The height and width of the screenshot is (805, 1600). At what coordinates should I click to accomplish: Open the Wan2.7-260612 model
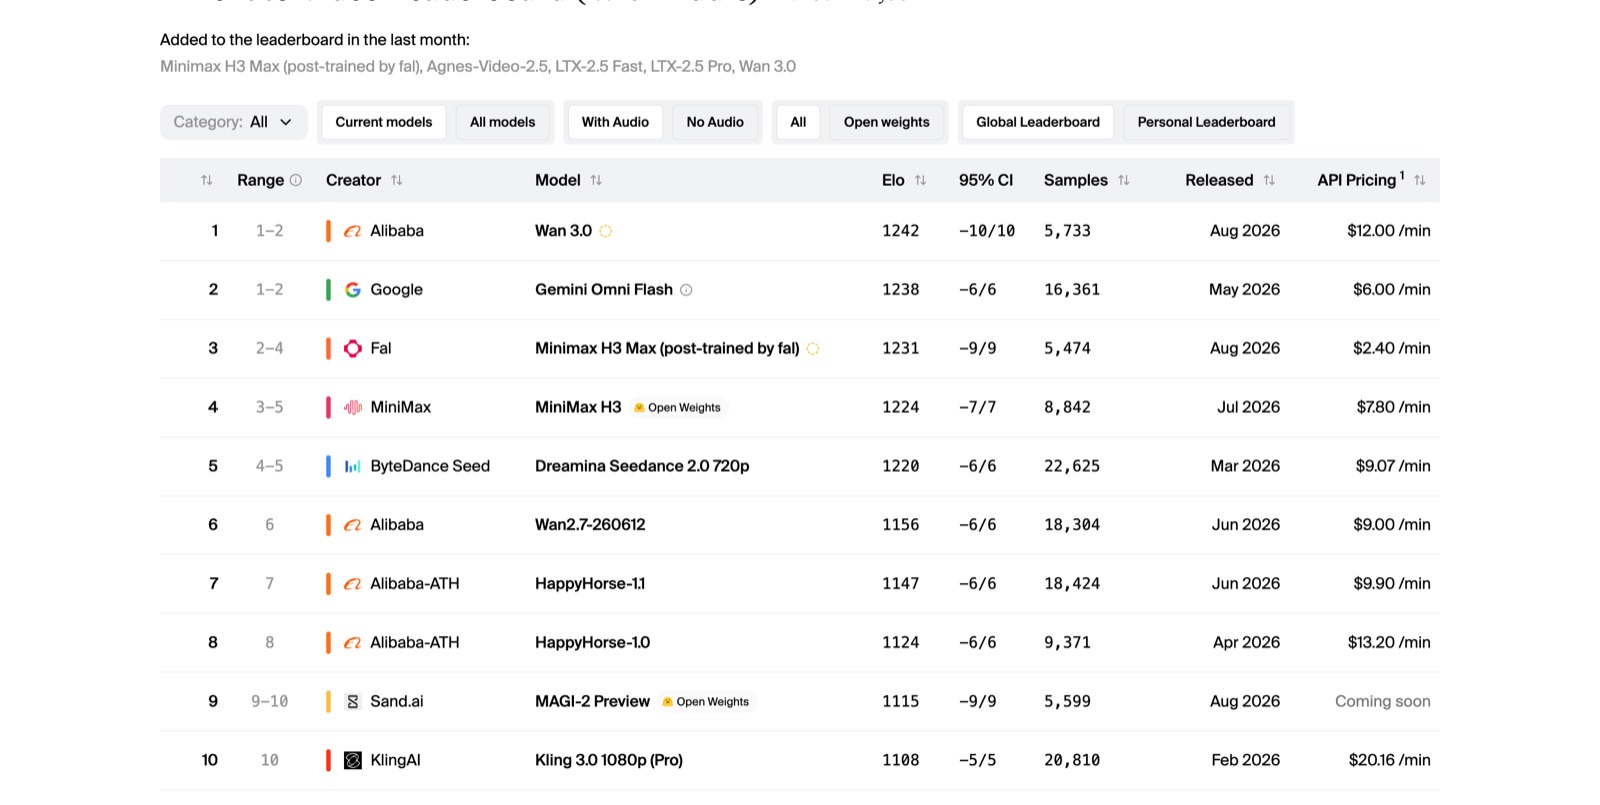(590, 525)
